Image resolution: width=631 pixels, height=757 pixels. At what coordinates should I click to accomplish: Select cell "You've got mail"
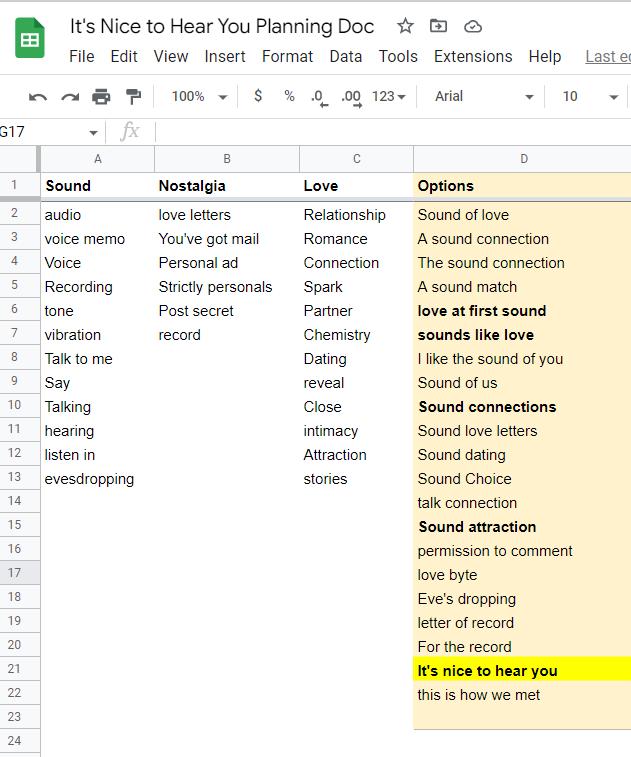click(x=227, y=239)
